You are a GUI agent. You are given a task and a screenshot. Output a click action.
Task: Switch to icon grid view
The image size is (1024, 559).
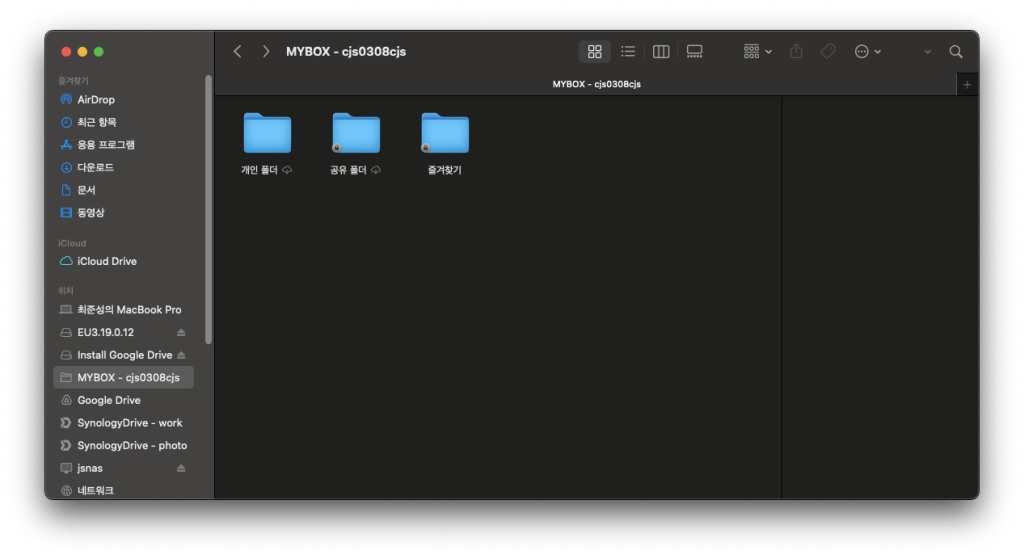pyautogui.click(x=594, y=51)
